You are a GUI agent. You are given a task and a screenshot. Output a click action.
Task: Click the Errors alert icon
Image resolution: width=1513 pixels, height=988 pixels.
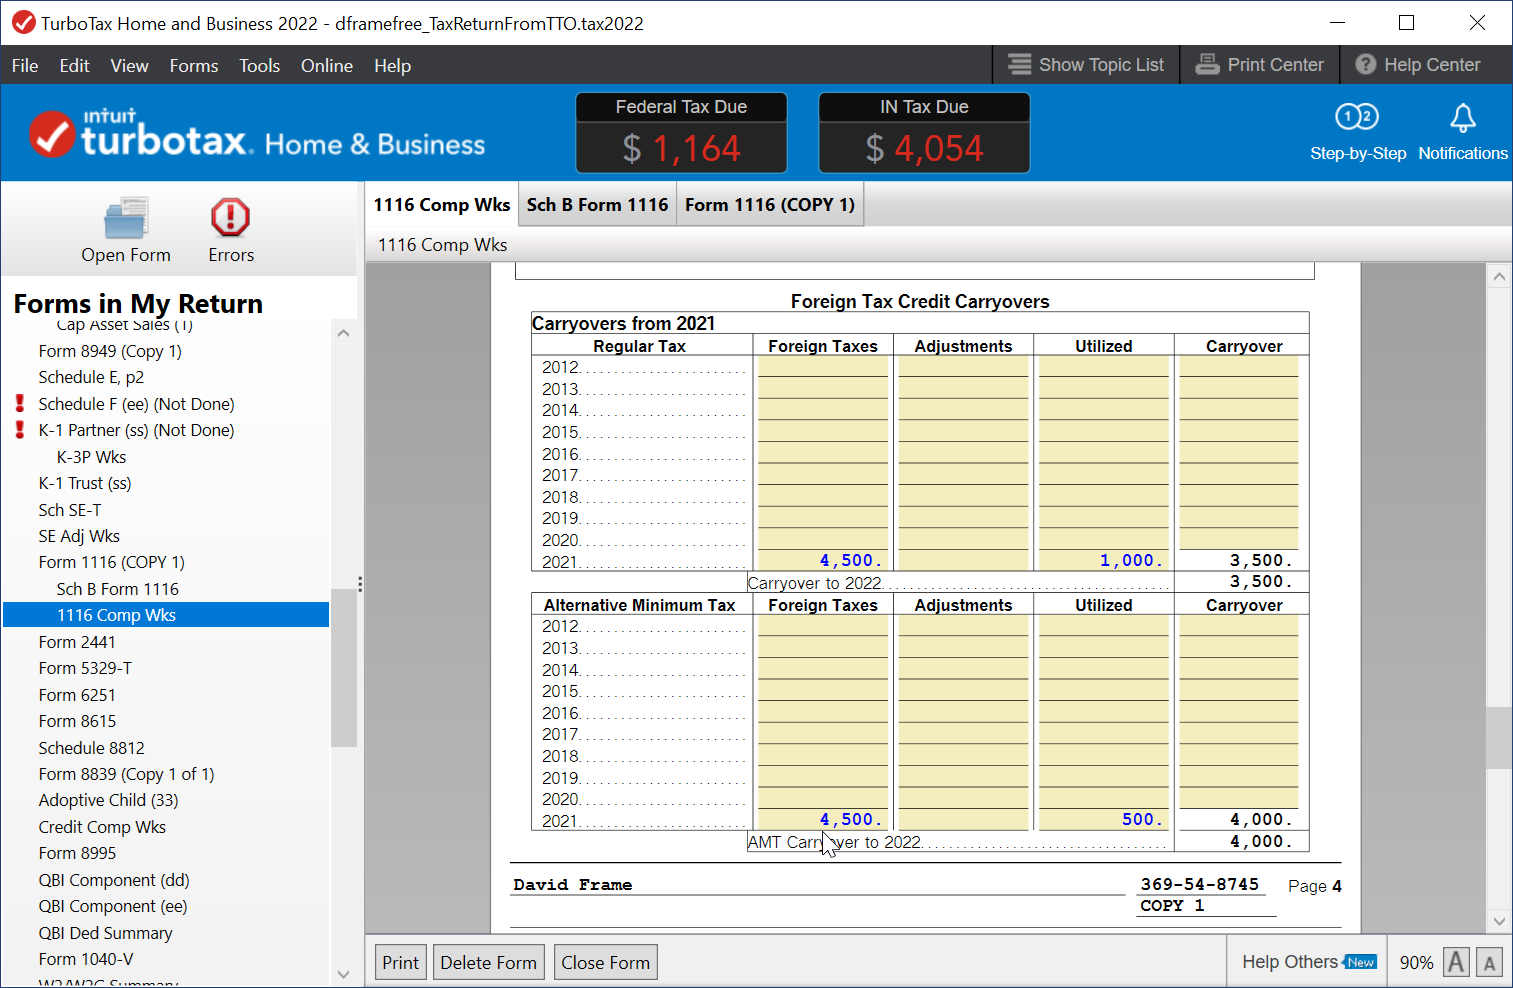[230, 218]
